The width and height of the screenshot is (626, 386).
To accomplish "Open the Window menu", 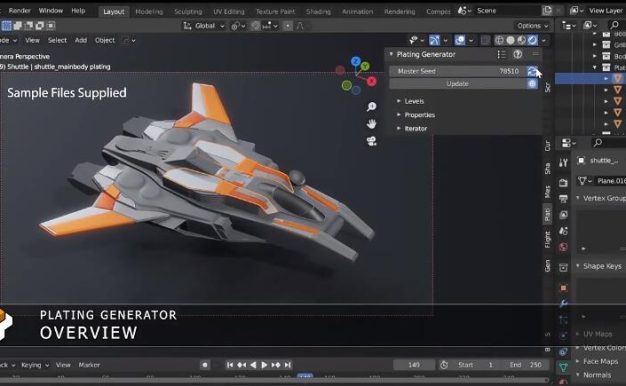I will (51, 11).
